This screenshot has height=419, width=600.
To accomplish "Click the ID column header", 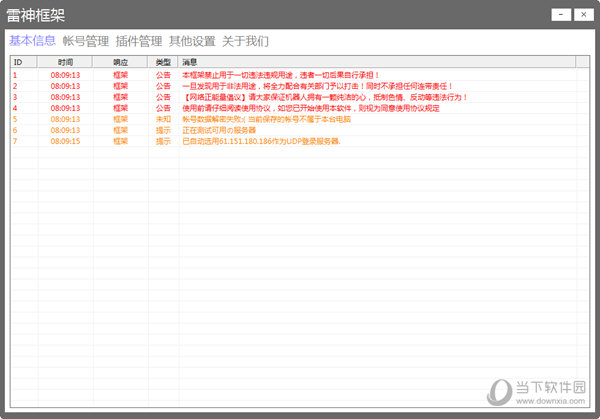I will pos(18,62).
